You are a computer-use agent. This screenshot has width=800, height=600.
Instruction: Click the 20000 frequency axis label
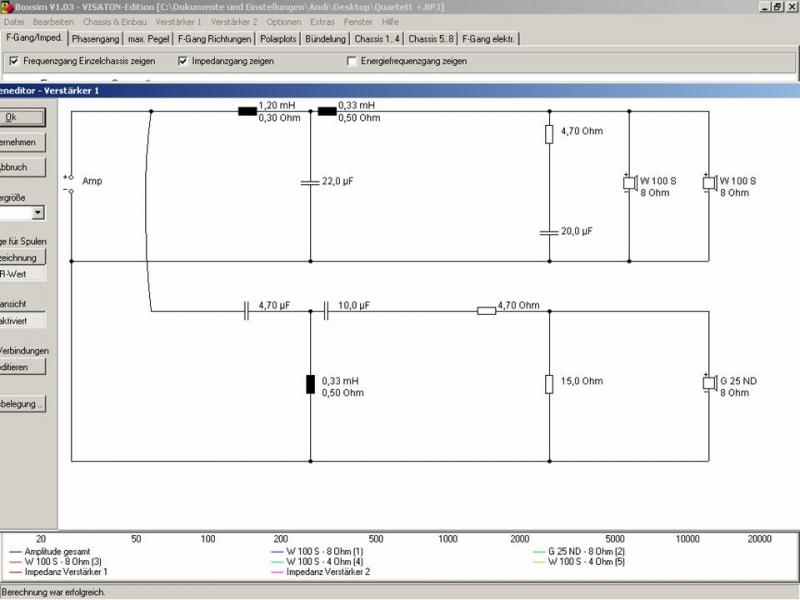tap(760, 539)
